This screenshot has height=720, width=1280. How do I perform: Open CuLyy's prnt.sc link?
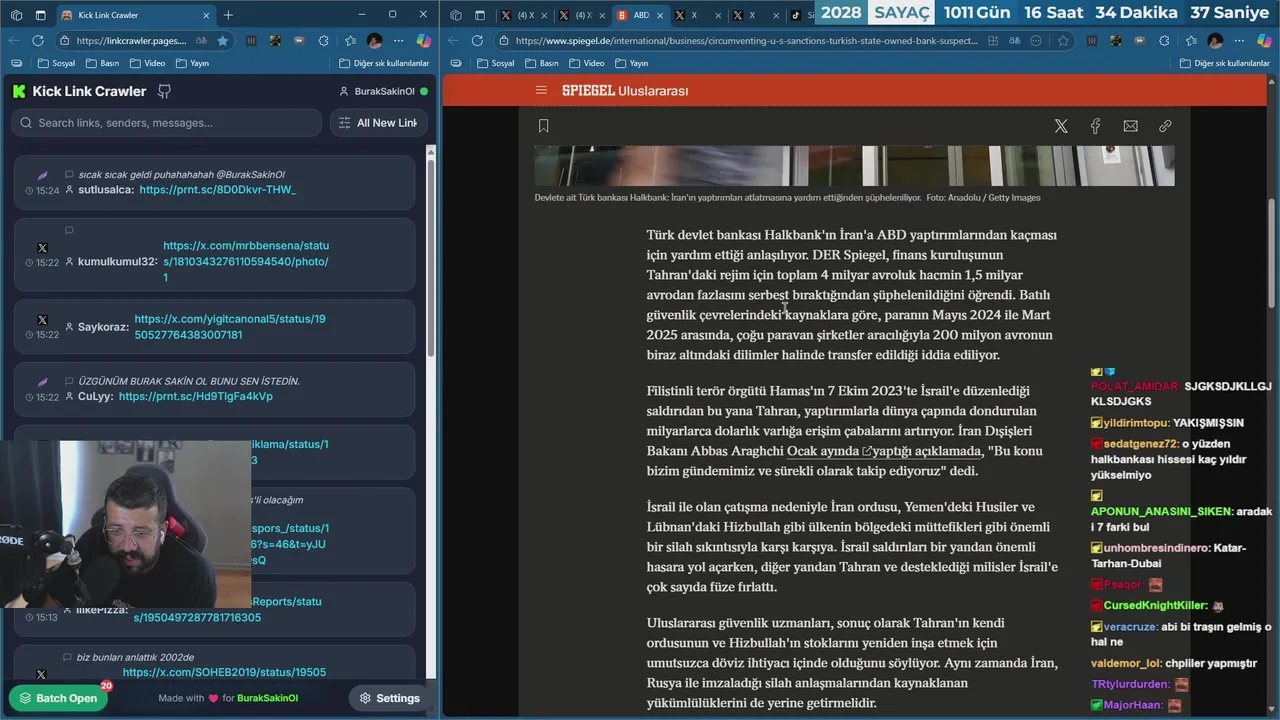coord(195,396)
